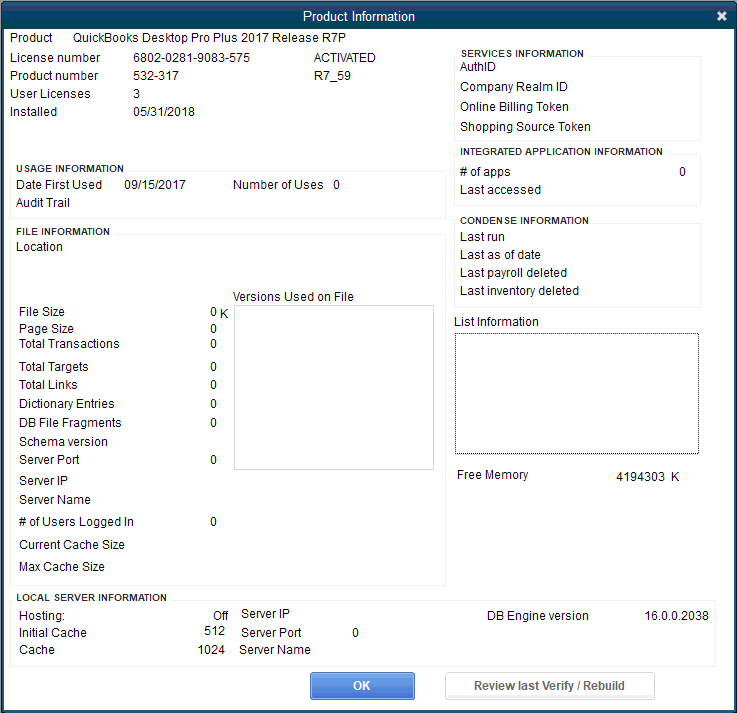Click the QuickBooks Desktop Pro Plus 2017 product name
Viewport: 737px width, 713px height.
(x=209, y=38)
